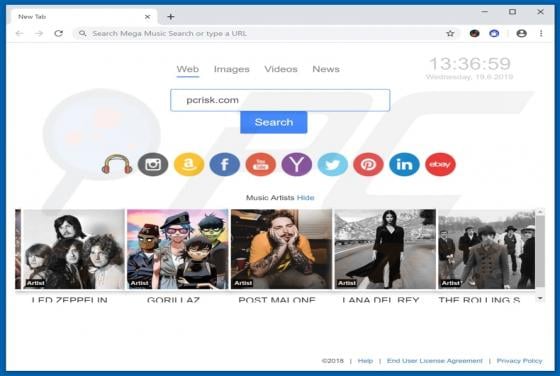Viewport: 560px width, 376px height.
Task: Open the Amazon shortcut icon
Action: [189, 164]
